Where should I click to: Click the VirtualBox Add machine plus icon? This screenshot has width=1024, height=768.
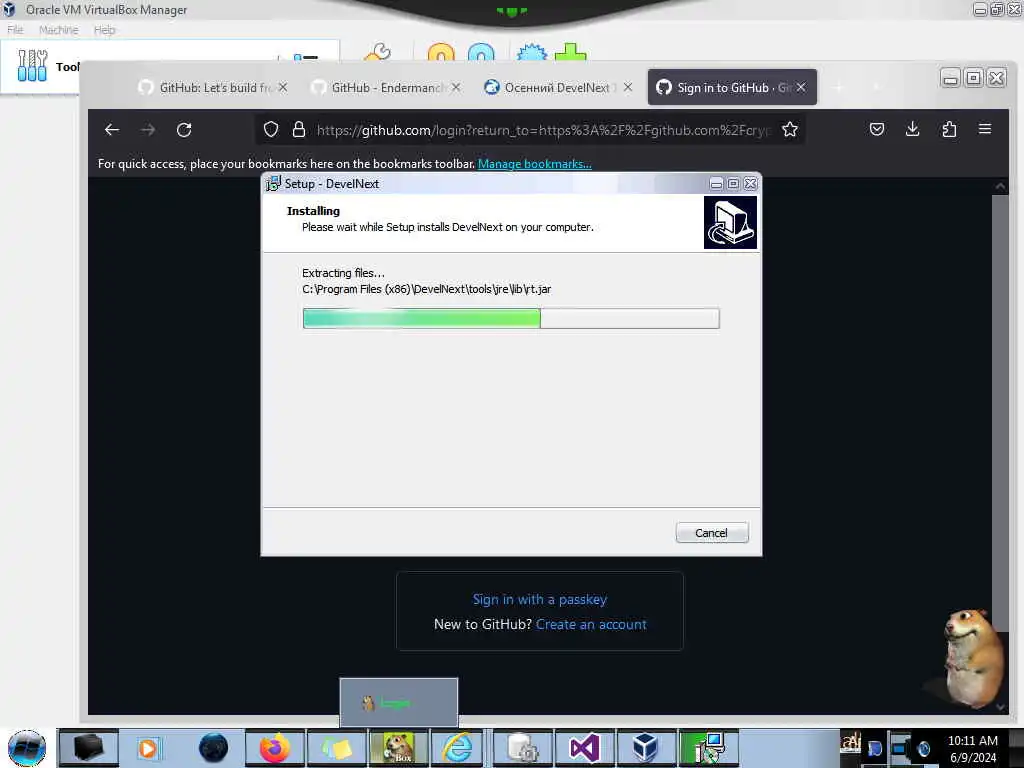(x=571, y=52)
